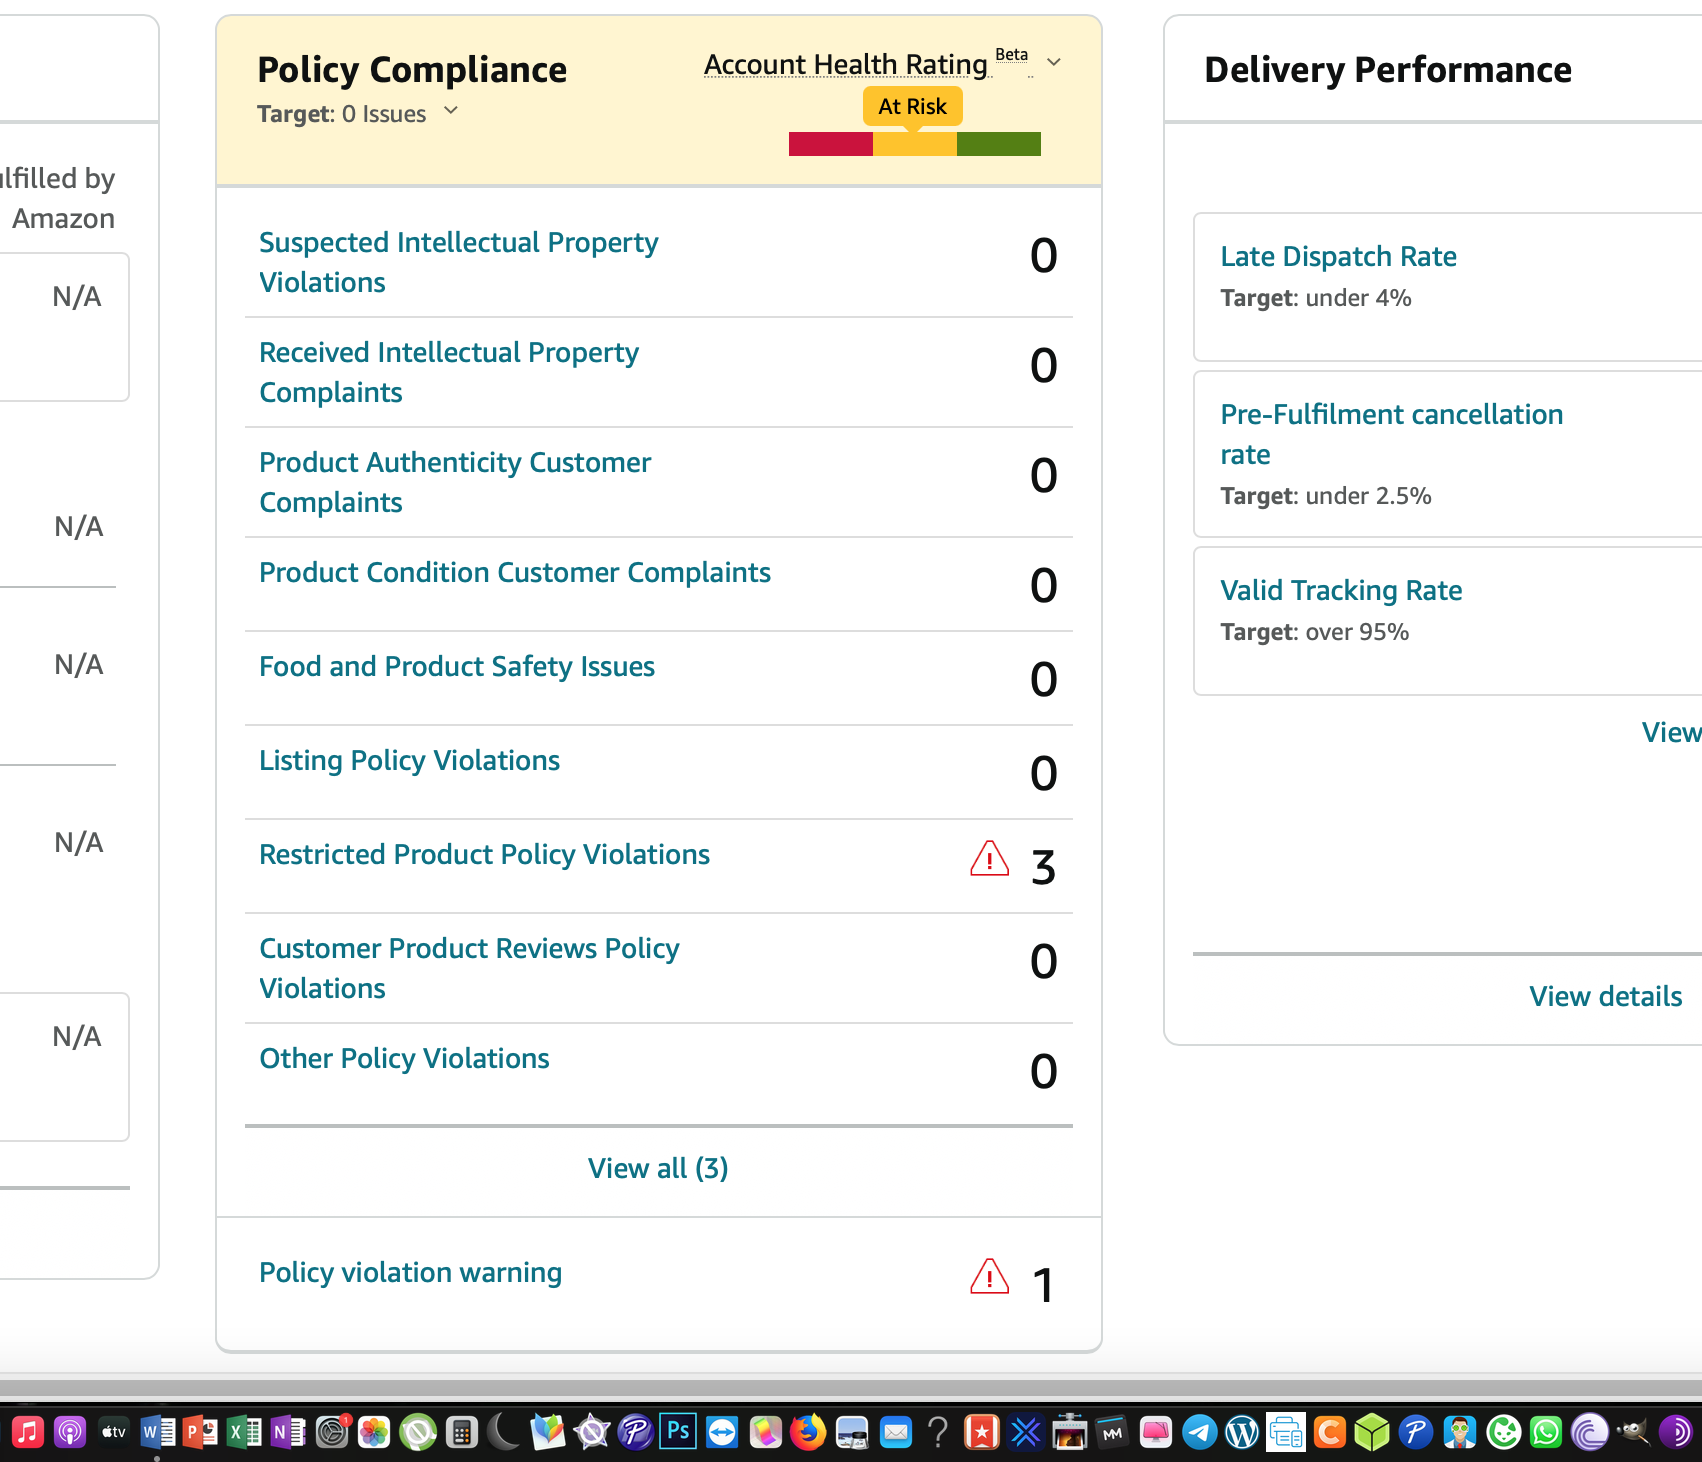The height and width of the screenshot is (1462, 1702).
Task: Open WhatsApp in the dock
Action: 1546,1432
